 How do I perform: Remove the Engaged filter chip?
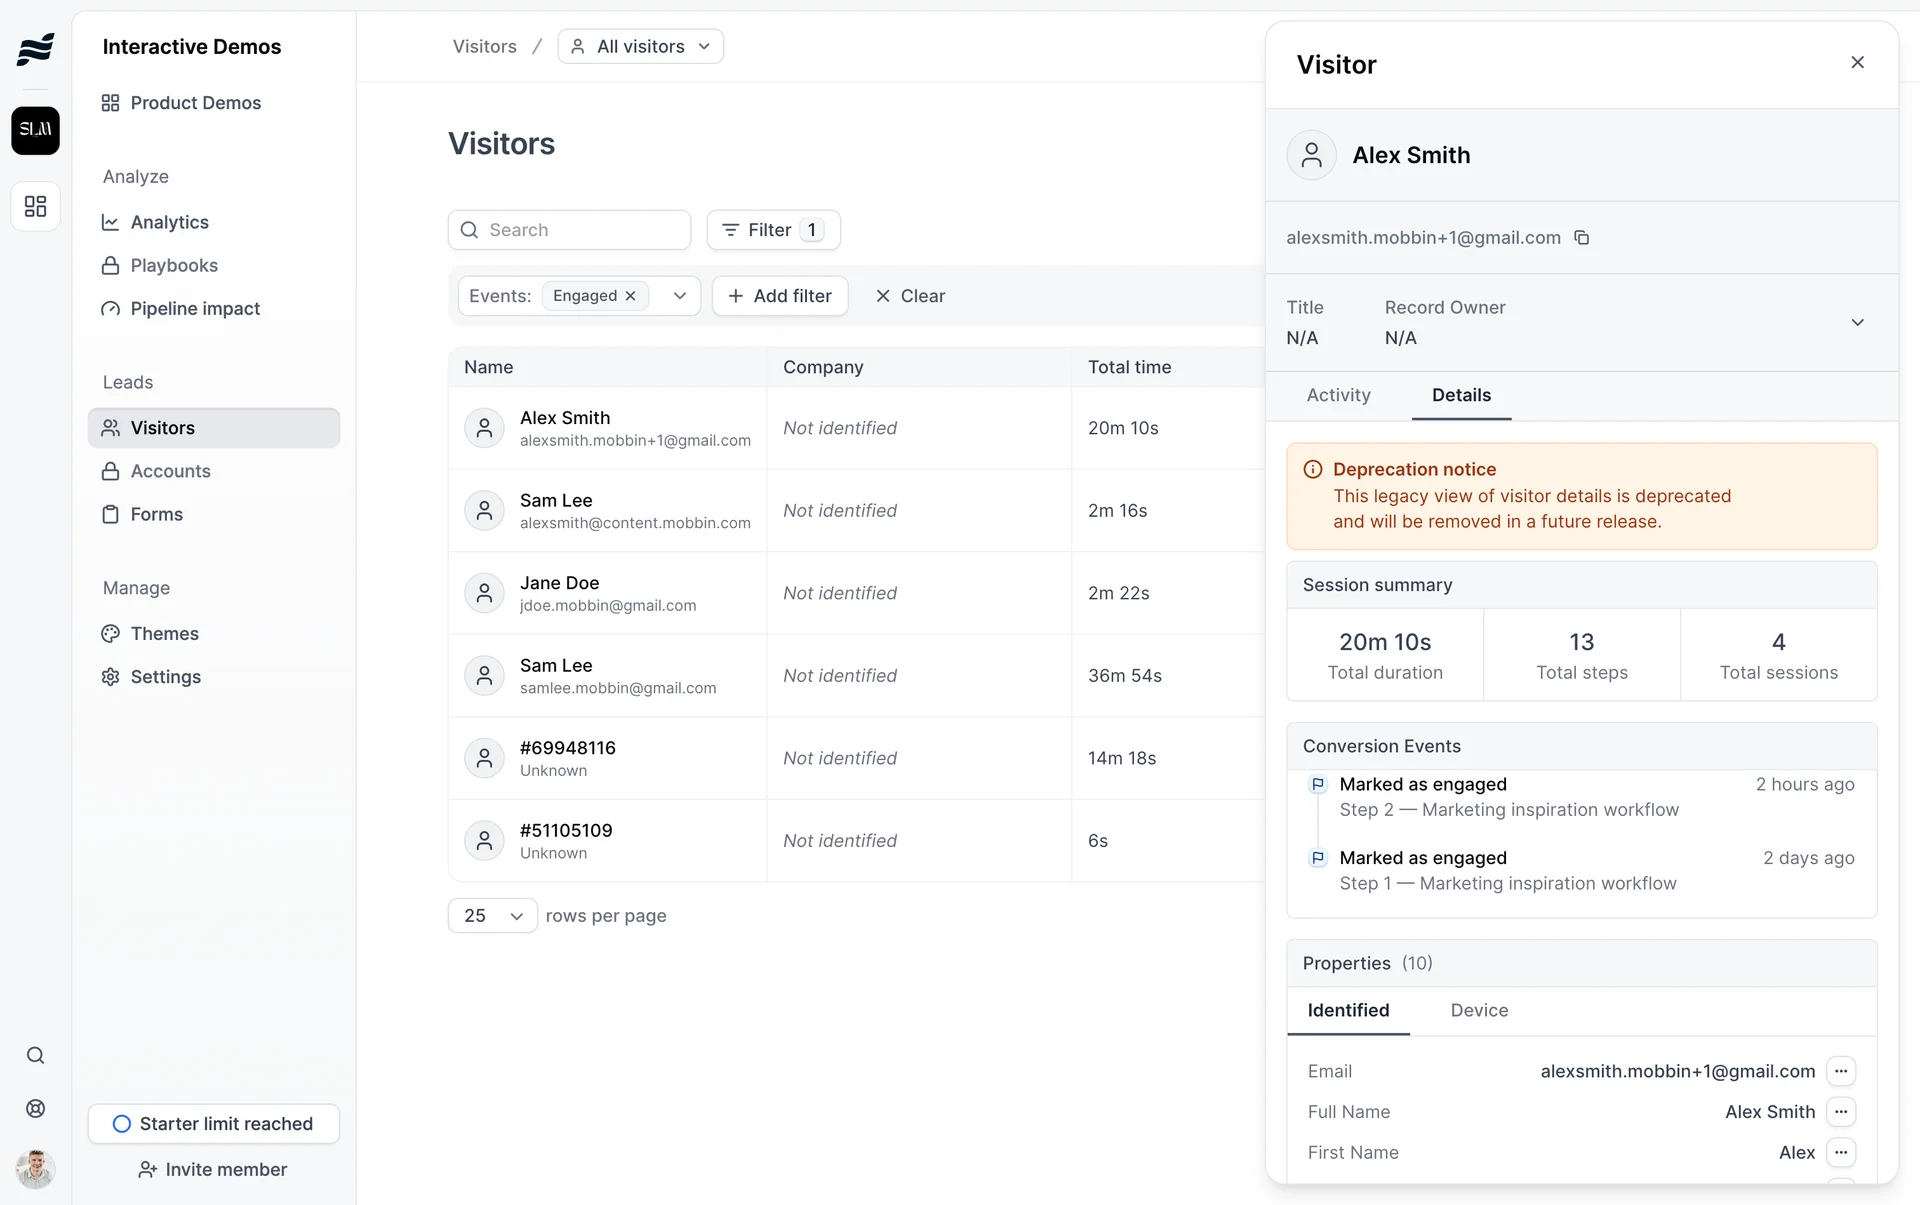631,296
